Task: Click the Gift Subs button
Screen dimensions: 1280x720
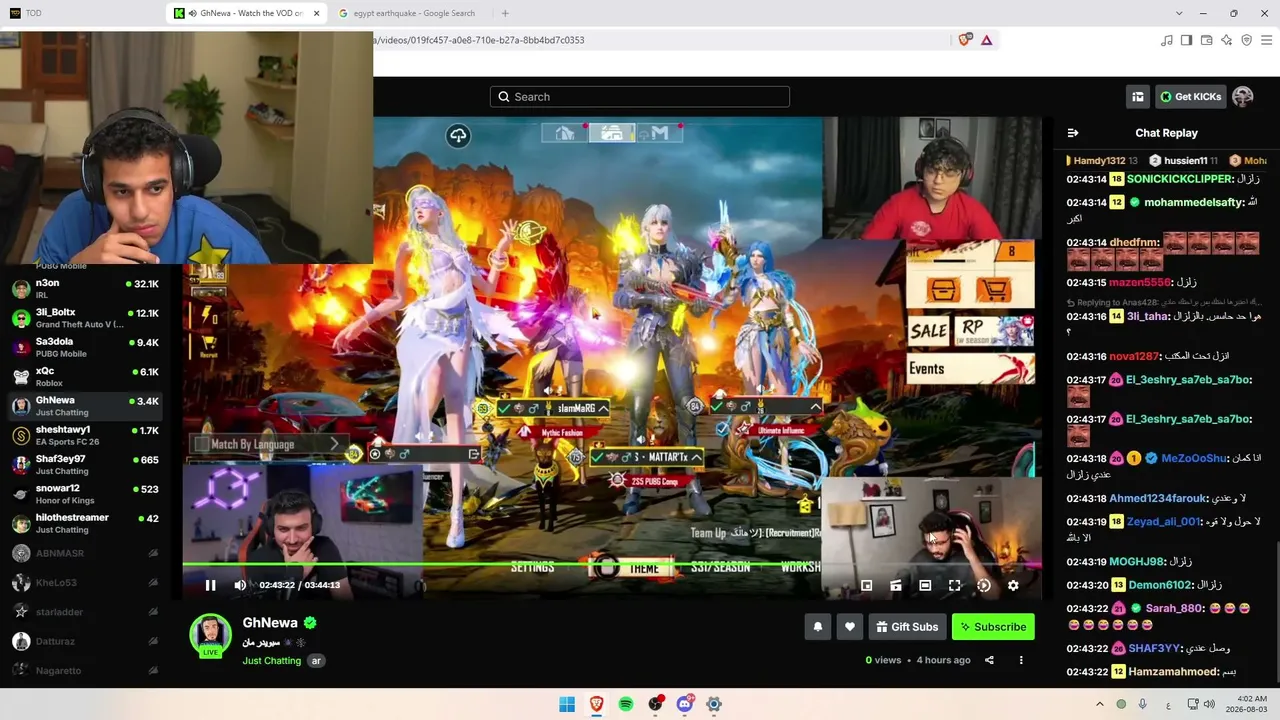Action: pyautogui.click(x=907, y=627)
